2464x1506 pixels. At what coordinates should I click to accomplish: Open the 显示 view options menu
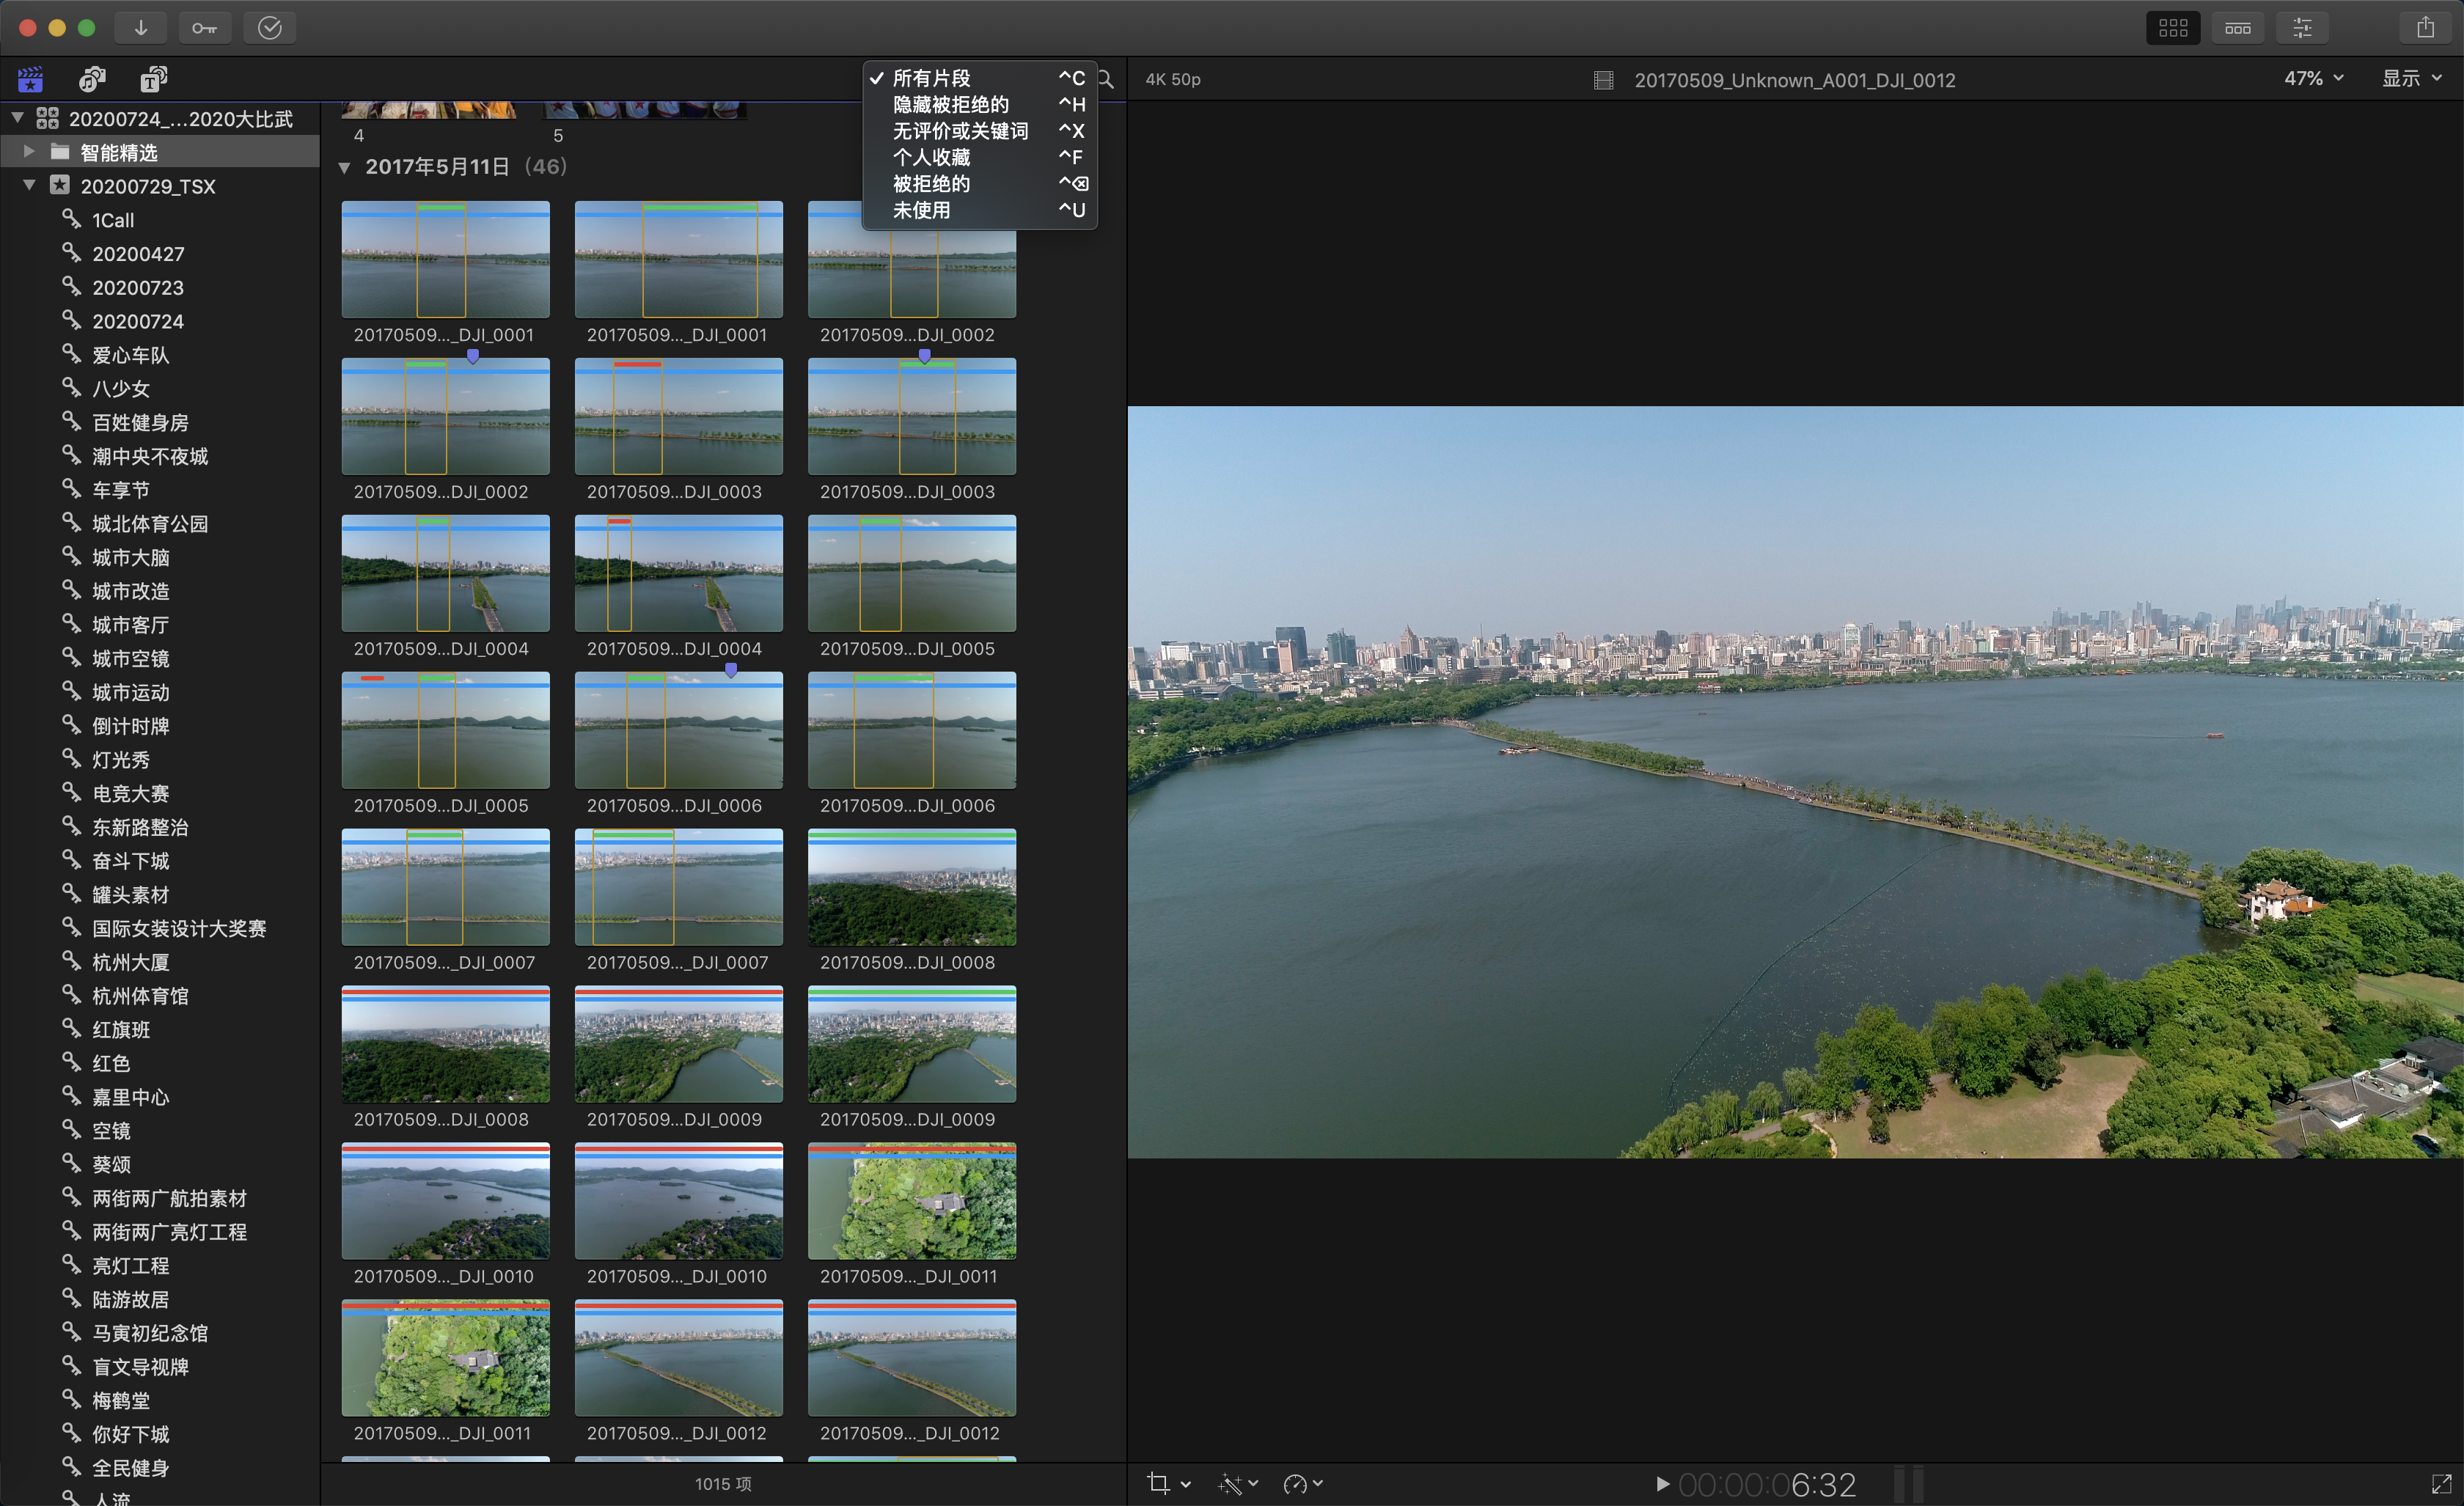point(2411,79)
